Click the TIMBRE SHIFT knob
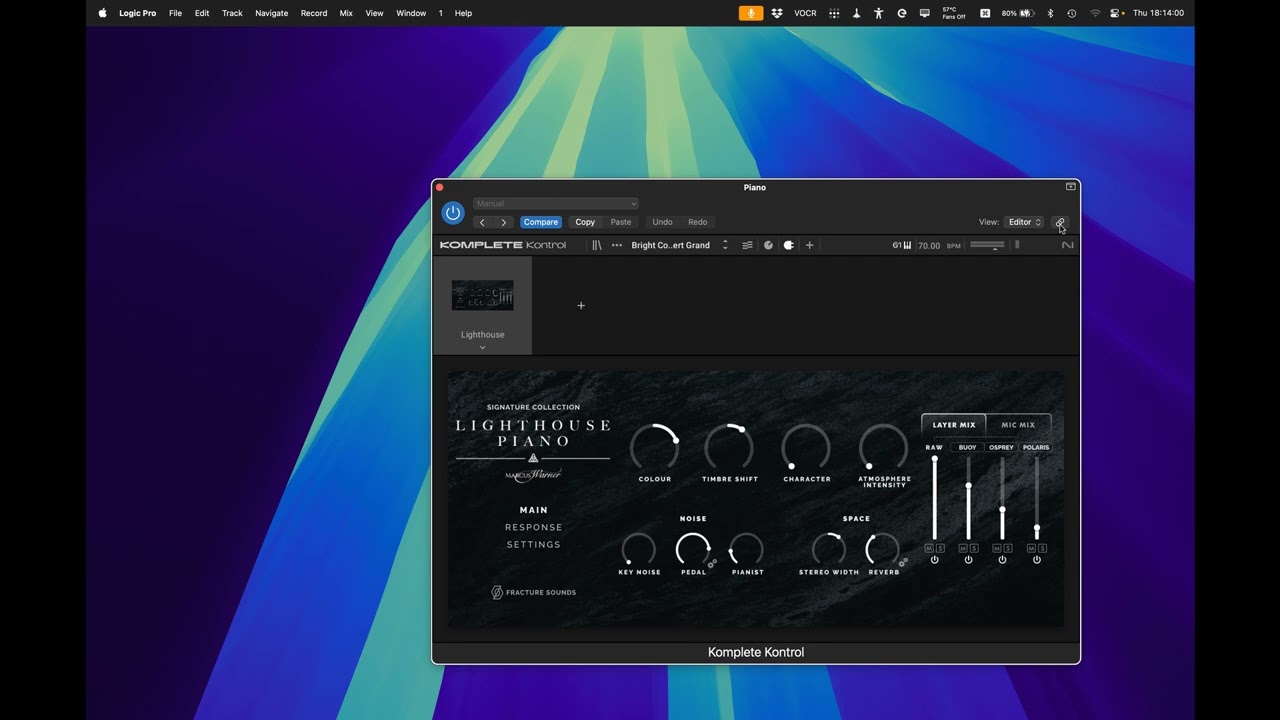The width and height of the screenshot is (1280, 720). coord(729,447)
